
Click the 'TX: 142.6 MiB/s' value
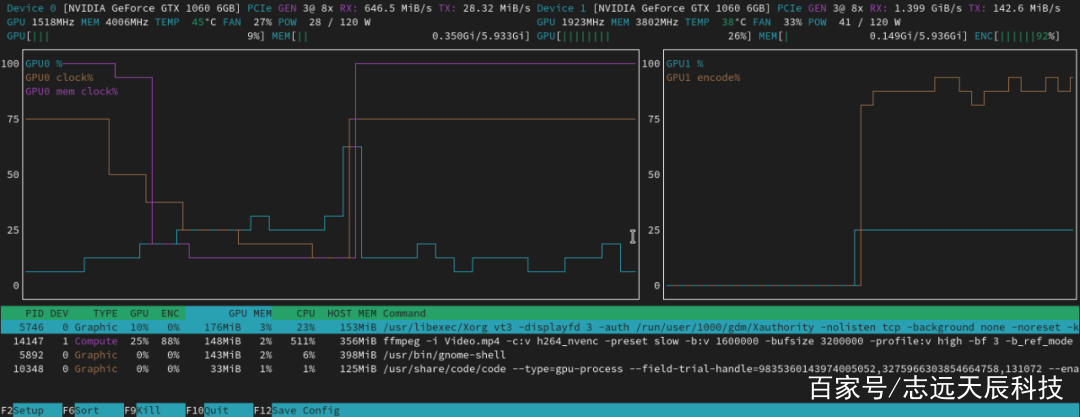[1015, 8]
